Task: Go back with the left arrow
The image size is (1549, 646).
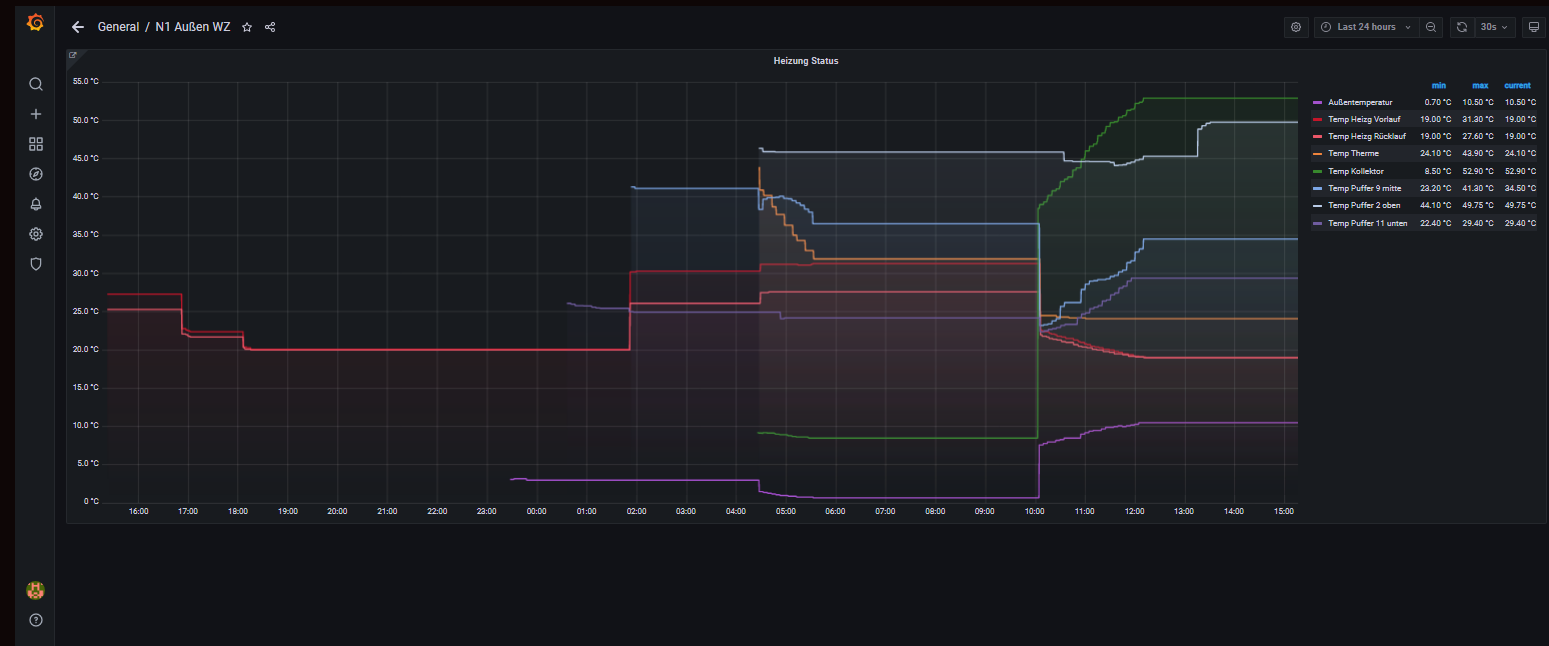Action: (78, 27)
